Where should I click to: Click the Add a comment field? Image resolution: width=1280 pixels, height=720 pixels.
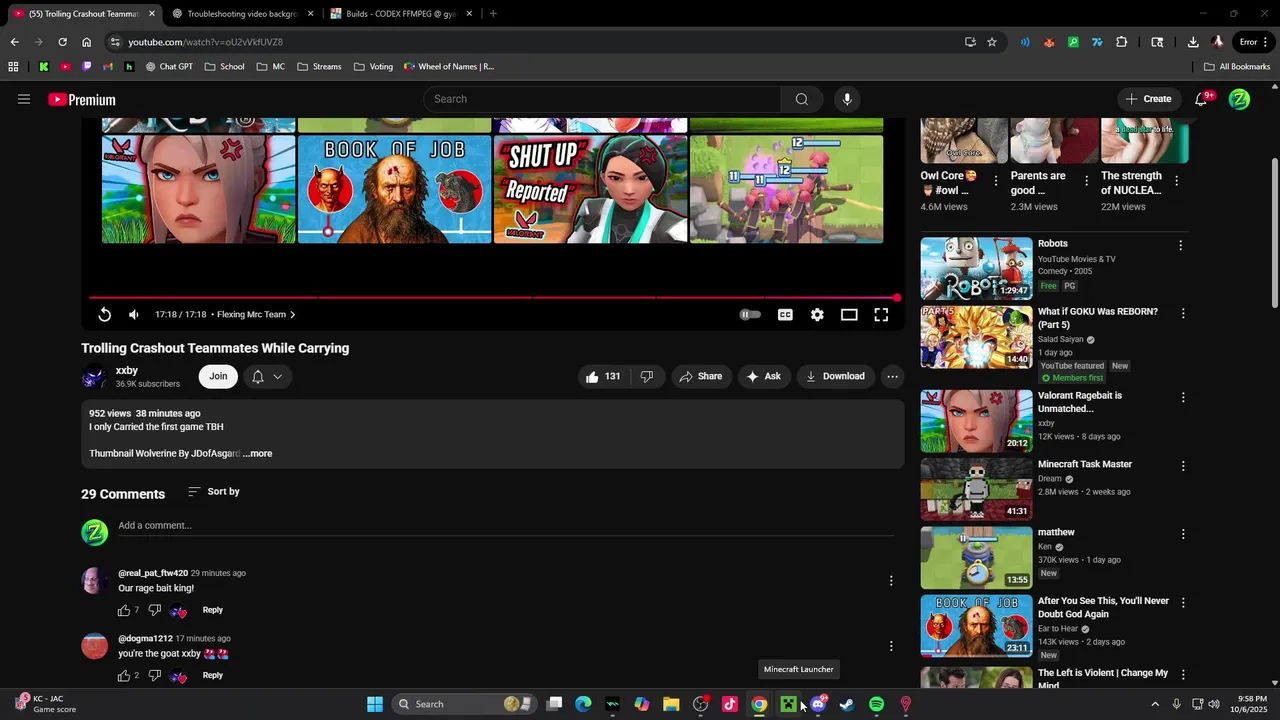tap(505, 525)
